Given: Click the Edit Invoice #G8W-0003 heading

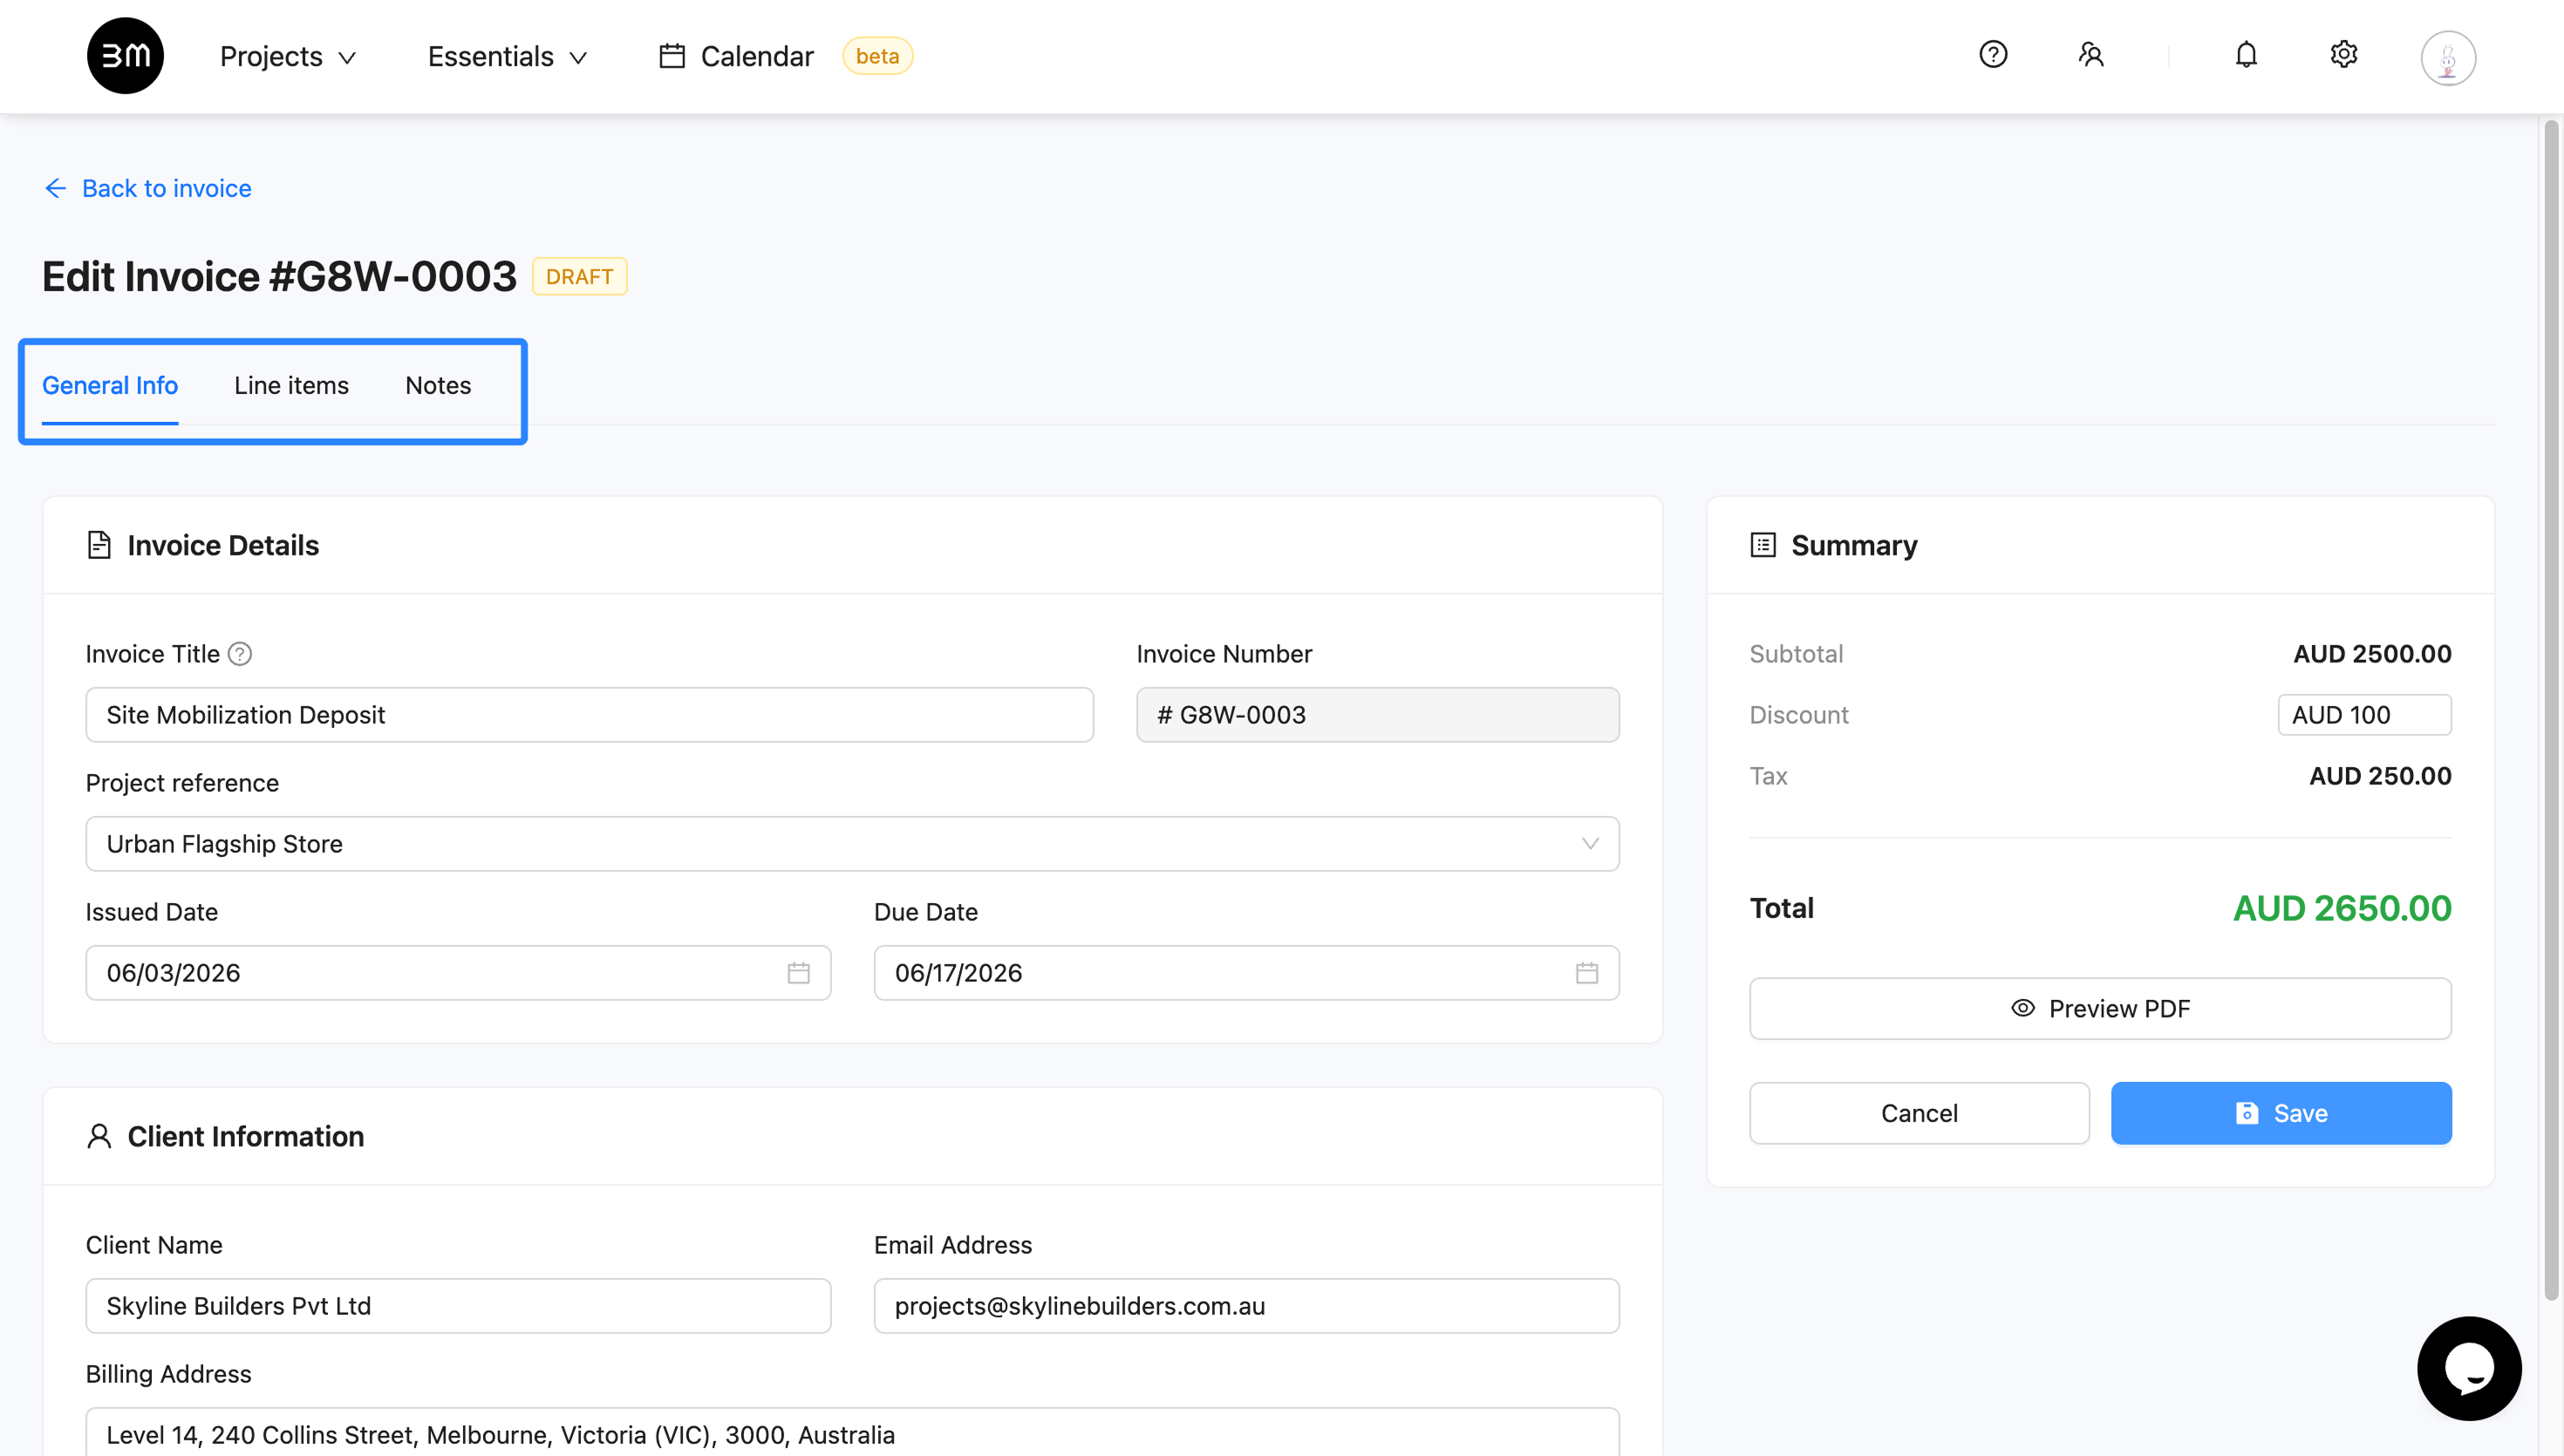Looking at the screenshot, I should [x=279, y=277].
